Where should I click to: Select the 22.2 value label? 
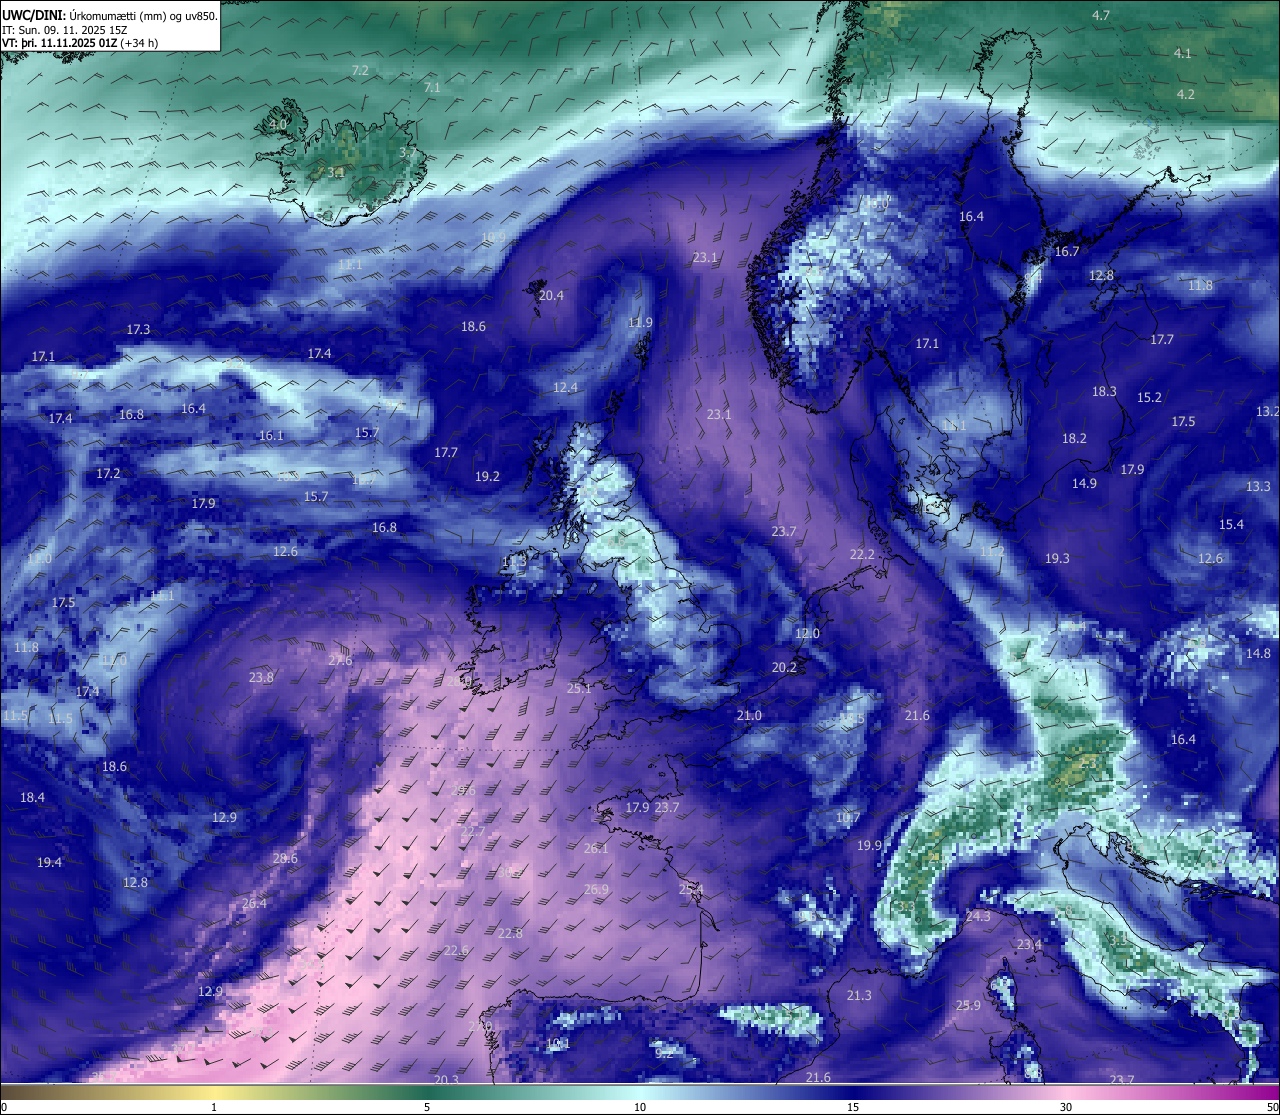[x=862, y=554]
